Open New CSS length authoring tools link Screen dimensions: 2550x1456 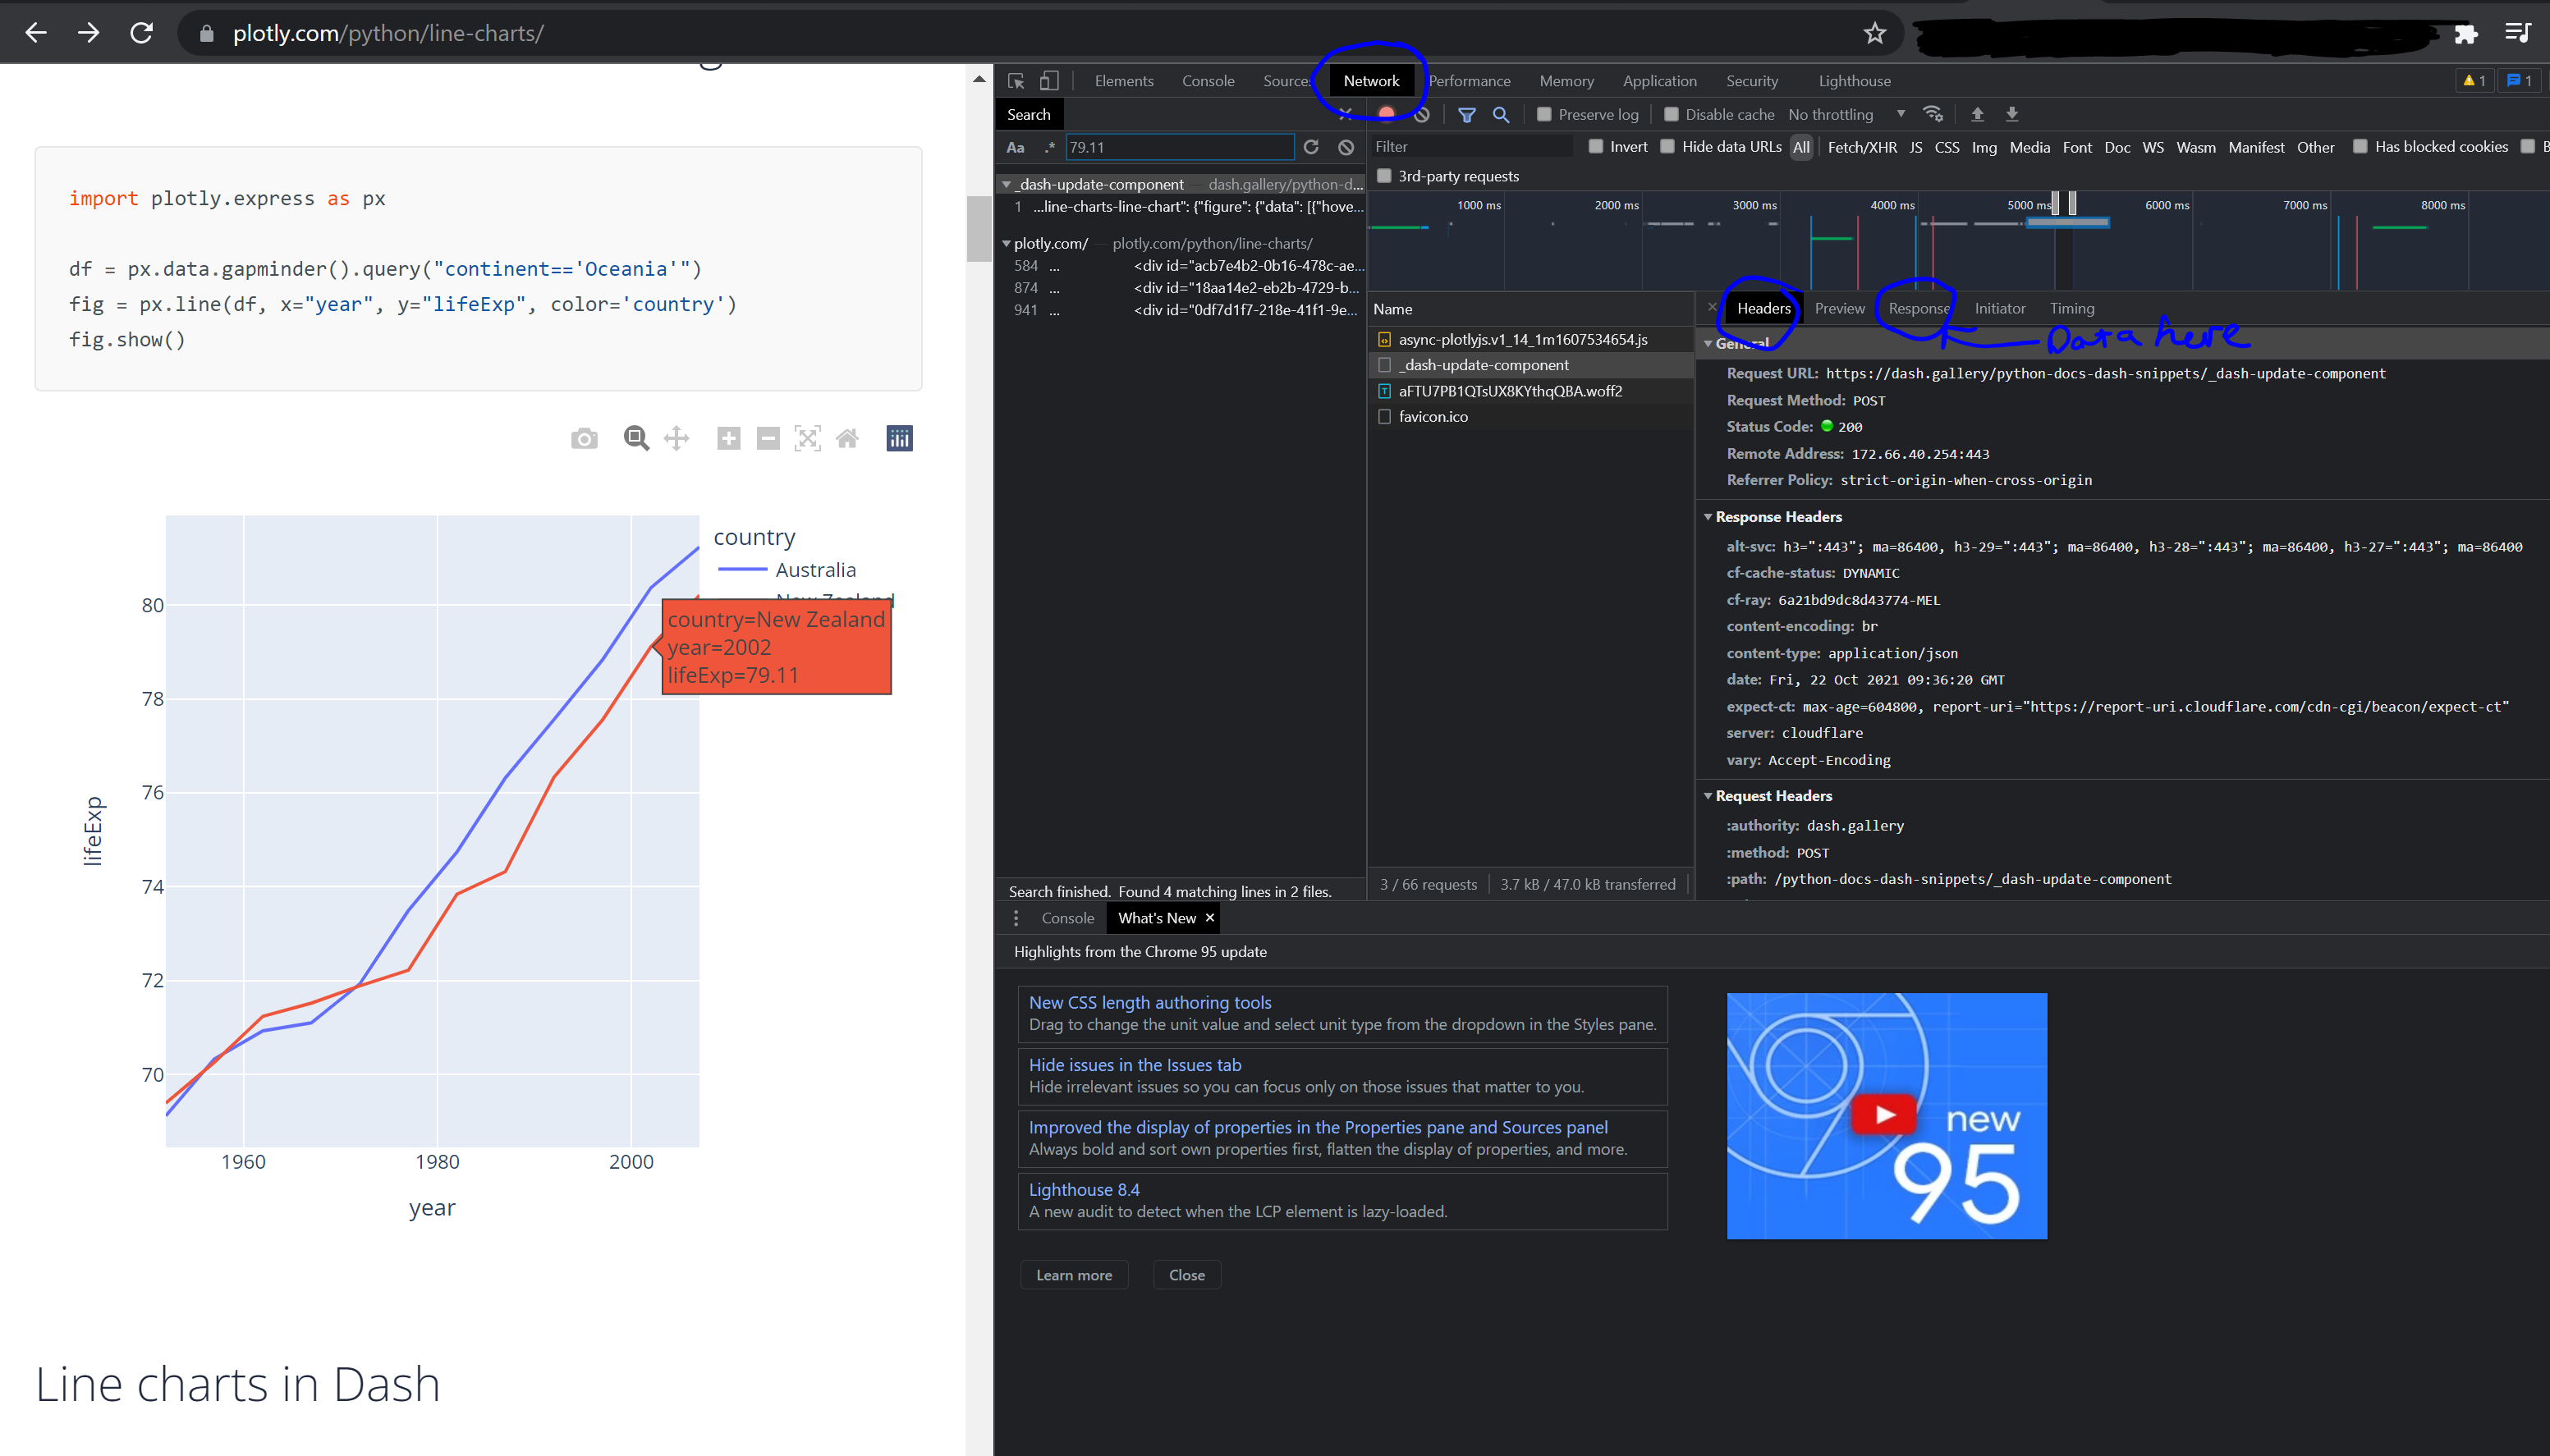click(x=1150, y=1002)
